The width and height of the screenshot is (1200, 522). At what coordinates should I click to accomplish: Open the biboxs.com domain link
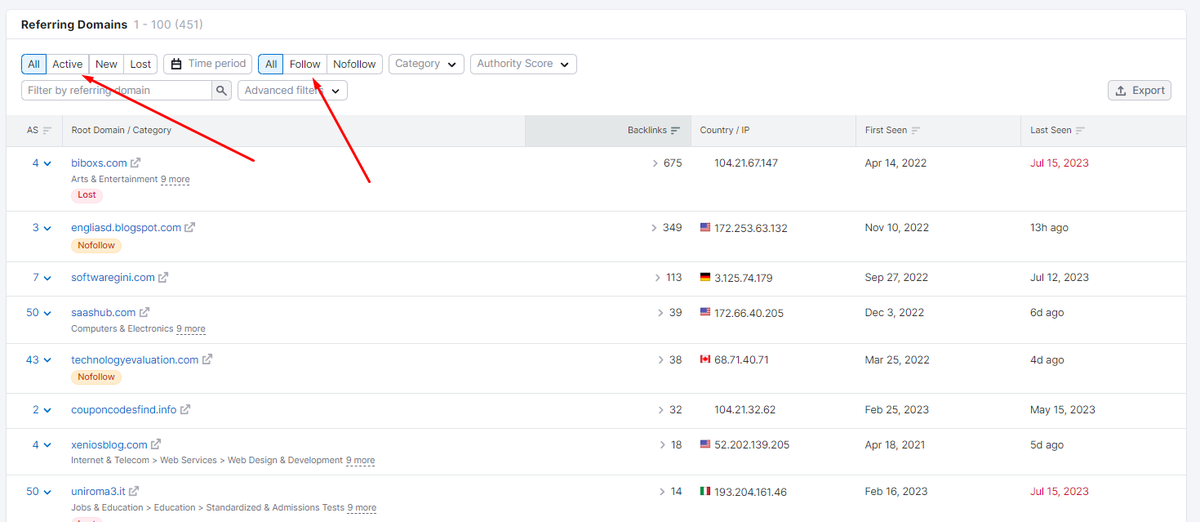[x=99, y=163]
